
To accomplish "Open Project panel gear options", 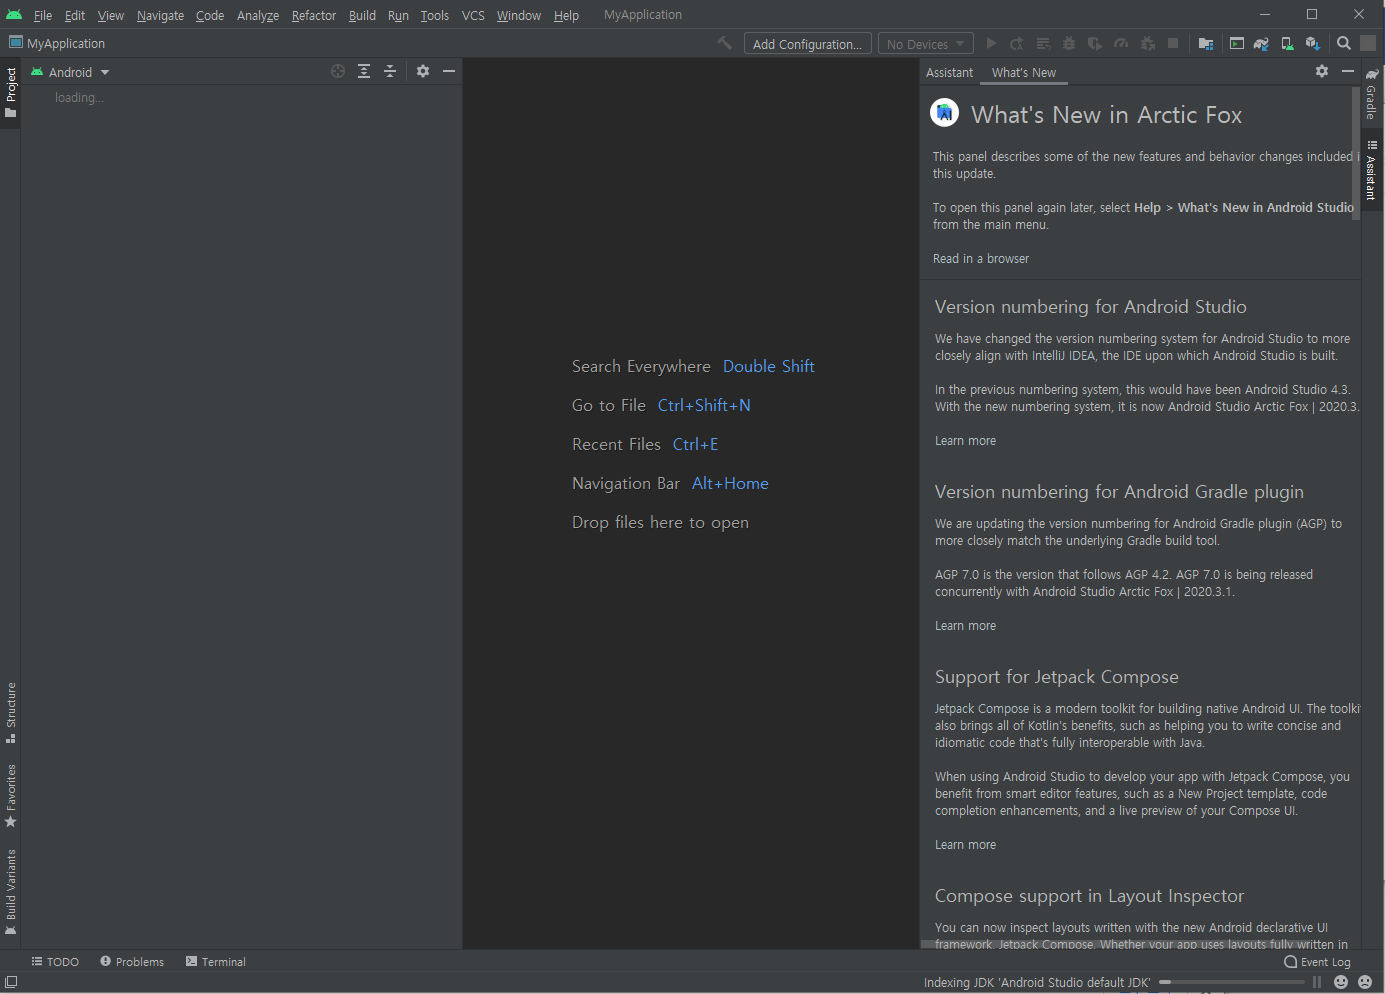I will tap(423, 71).
